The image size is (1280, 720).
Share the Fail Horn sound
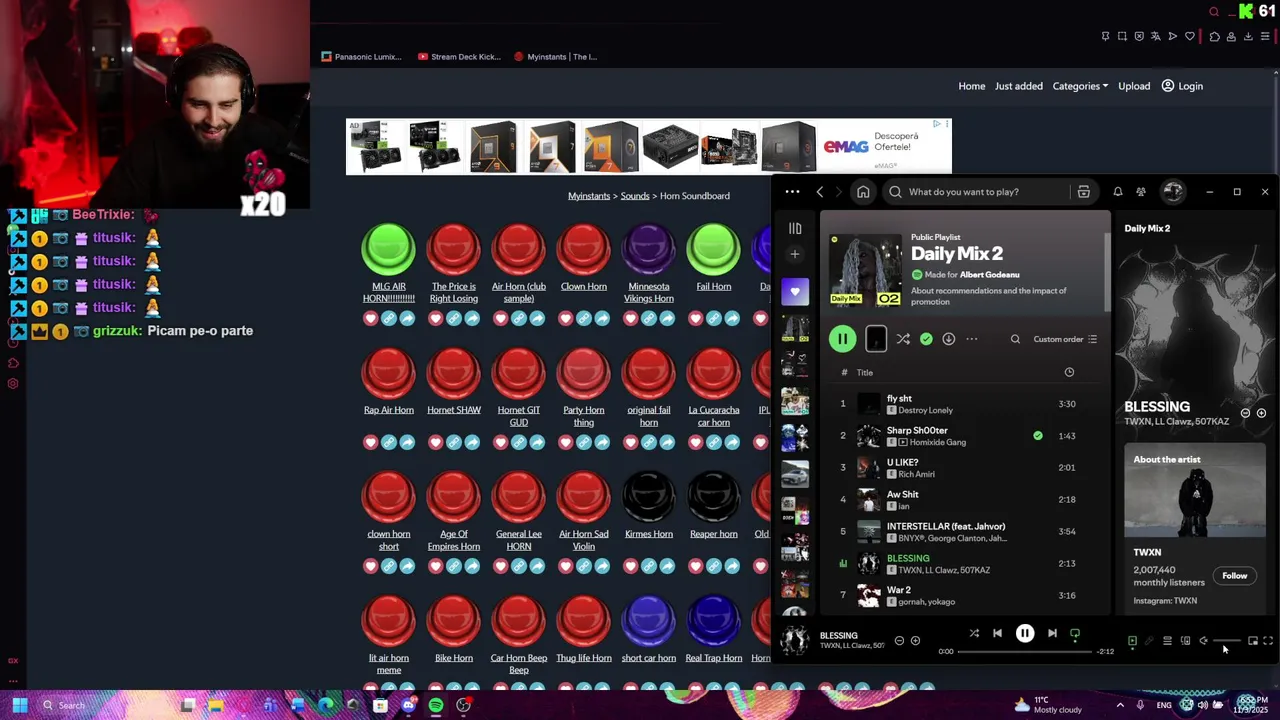pyautogui.click(x=732, y=319)
